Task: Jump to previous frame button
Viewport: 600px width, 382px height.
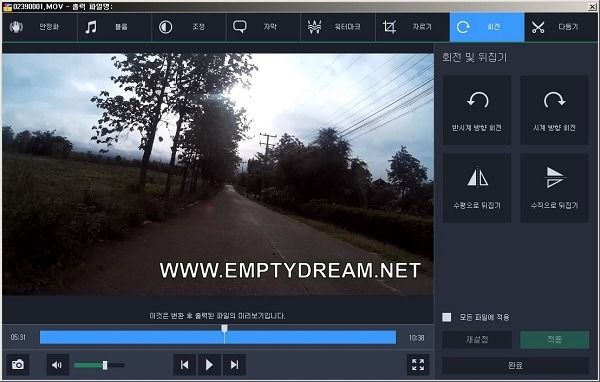Action: point(184,365)
